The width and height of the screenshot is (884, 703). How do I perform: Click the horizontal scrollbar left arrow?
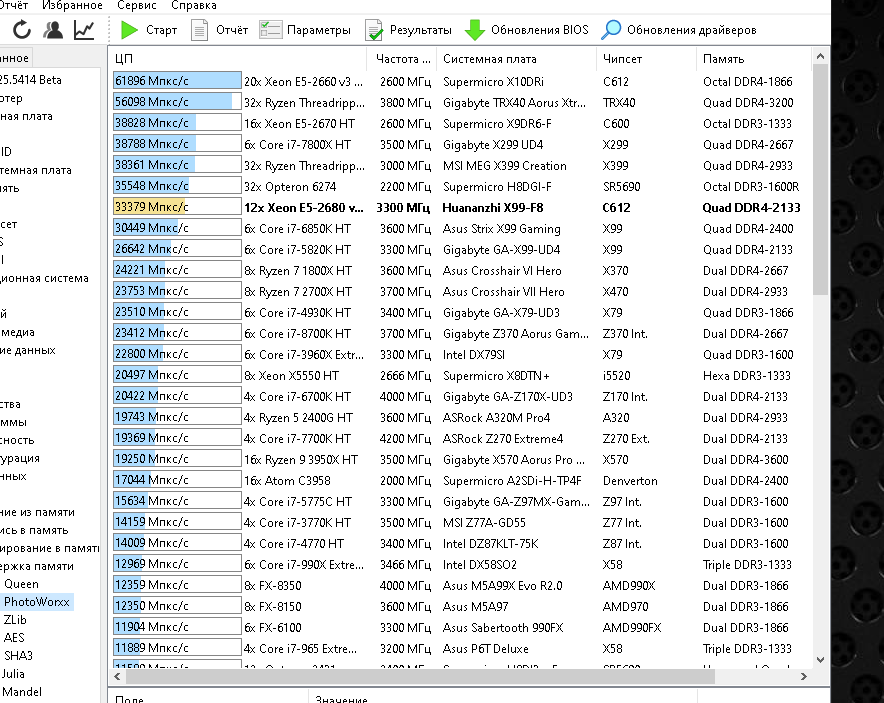(117, 677)
